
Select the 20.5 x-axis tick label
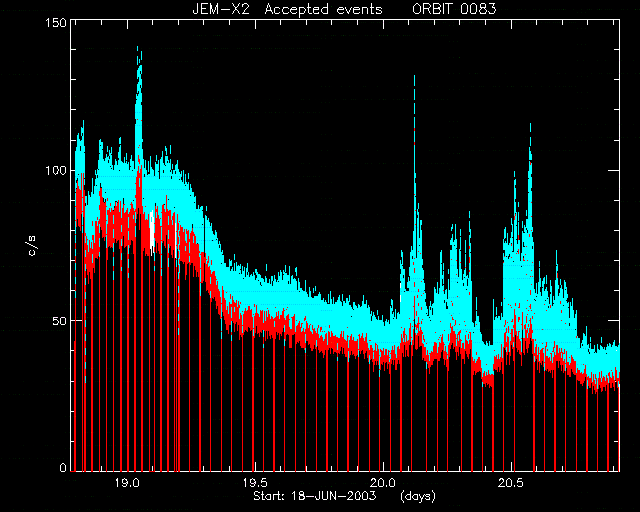(511, 483)
